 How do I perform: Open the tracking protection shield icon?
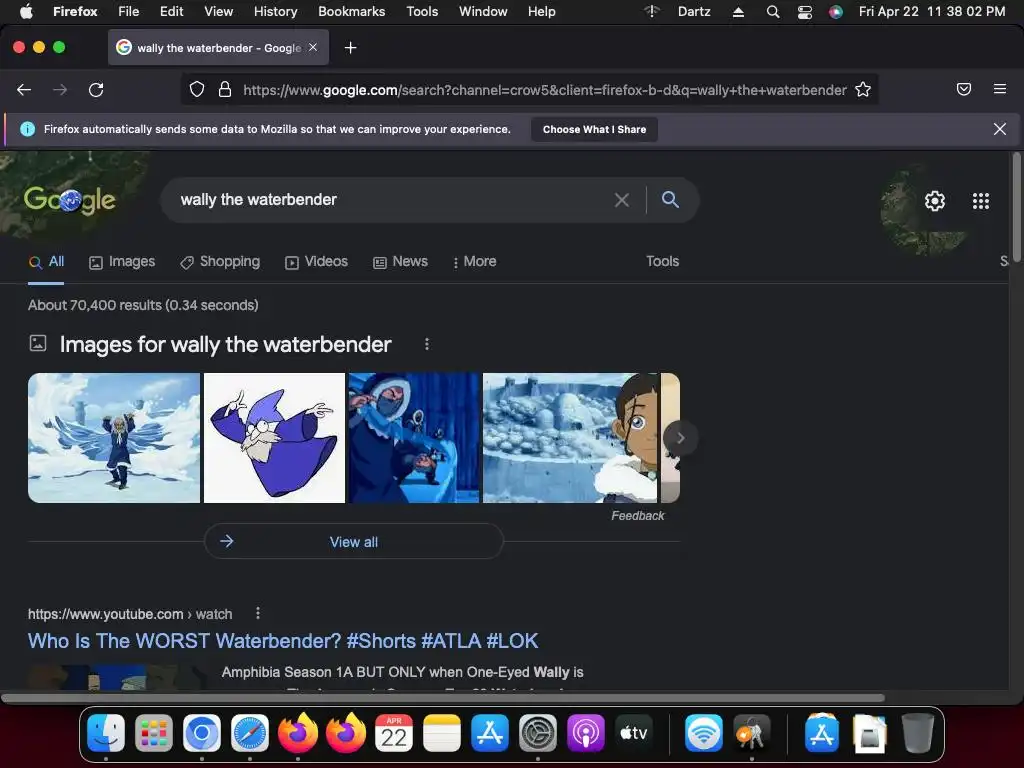pyautogui.click(x=197, y=89)
